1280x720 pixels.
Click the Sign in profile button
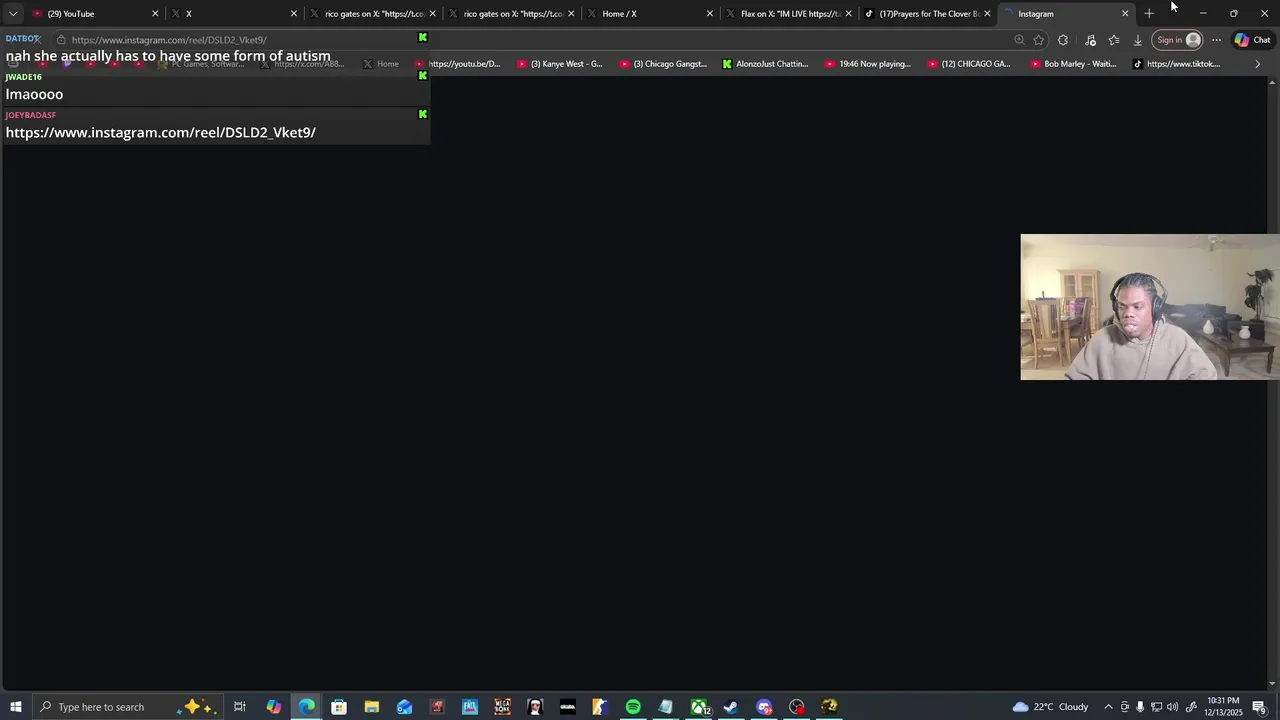[1178, 40]
